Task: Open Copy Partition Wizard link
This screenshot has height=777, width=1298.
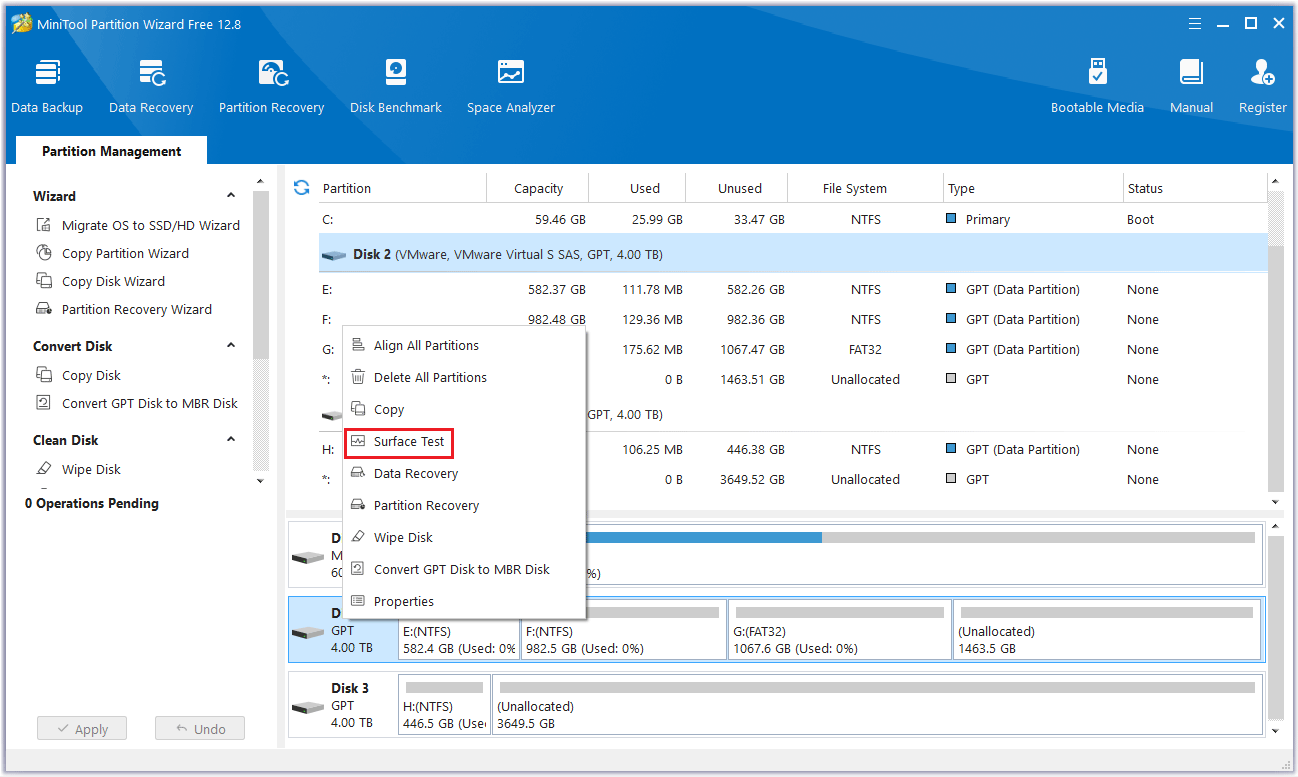Action: point(125,253)
